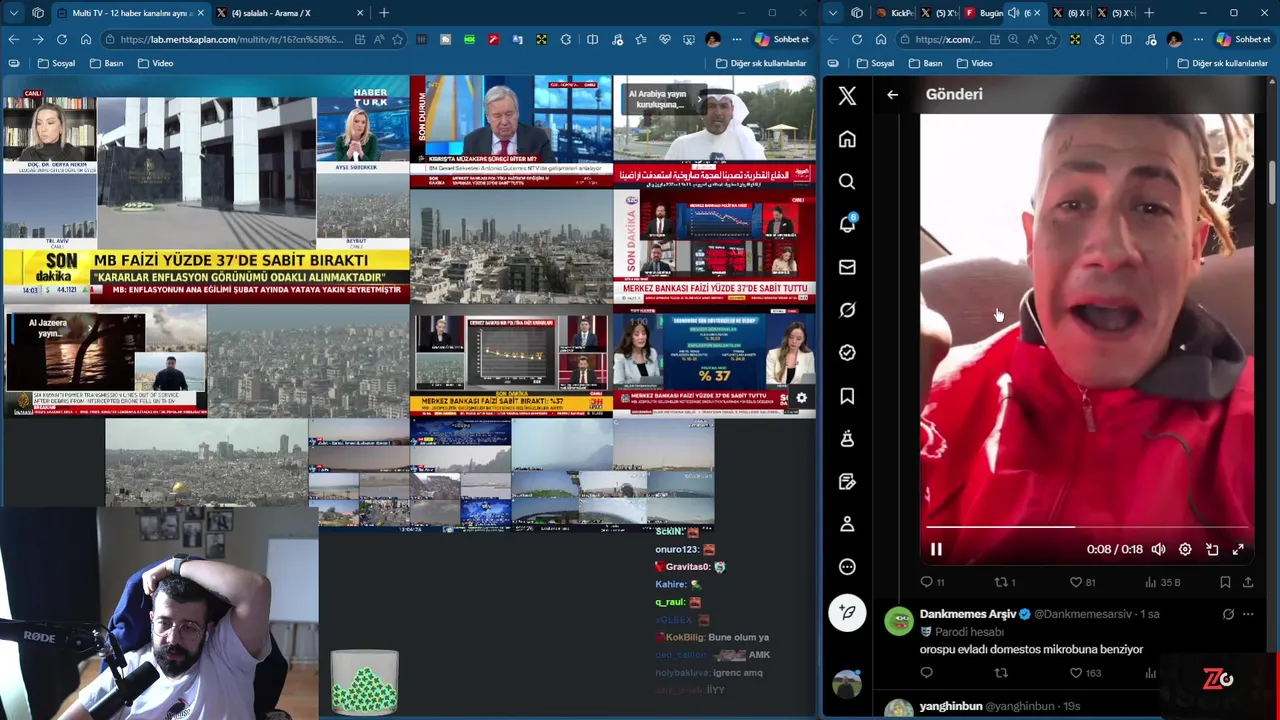Viewport: 1280px width, 720px height.
Task: Open verified badge icon in X sidebar
Action: tap(847, 353)
